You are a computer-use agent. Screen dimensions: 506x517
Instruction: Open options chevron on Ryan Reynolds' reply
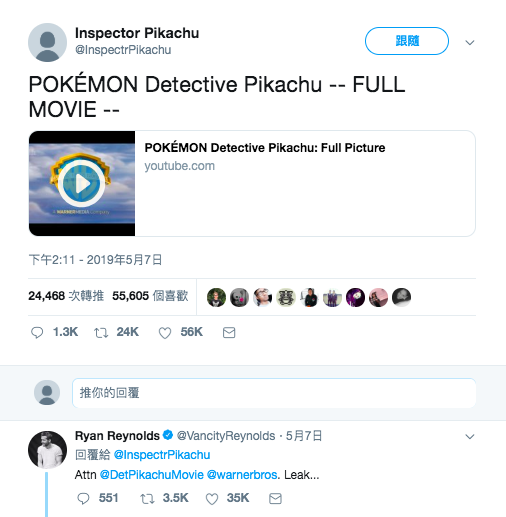pyautogui.click(x=470, y=436)
